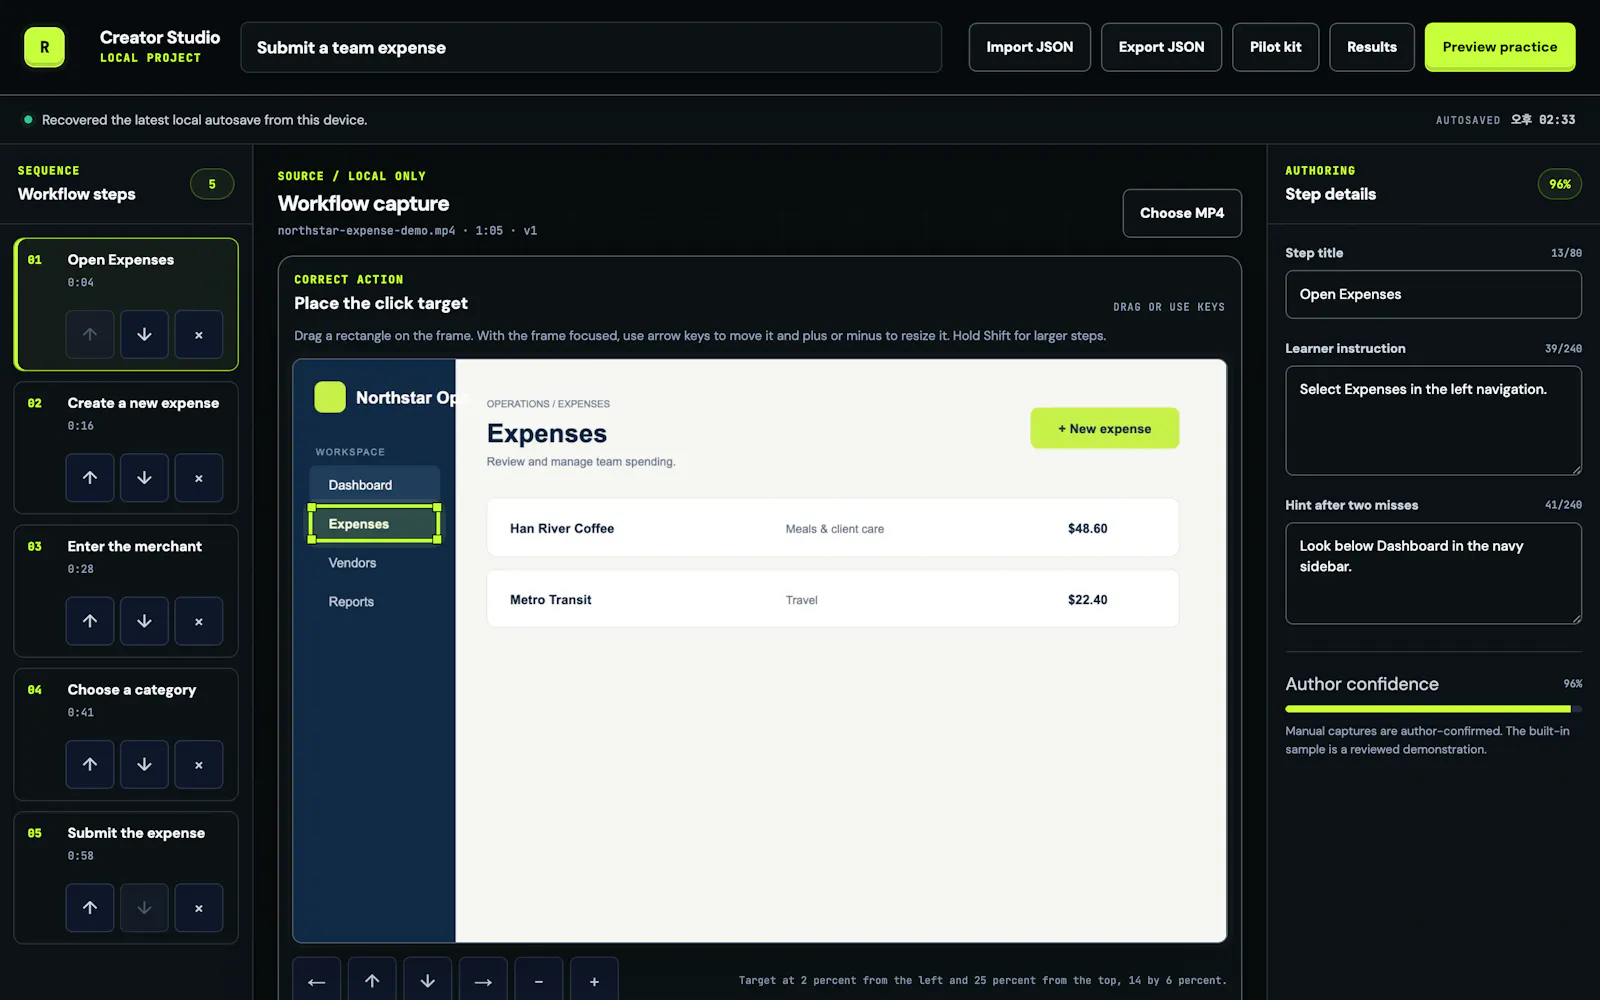Delete the Create a new expense step

point(199,478)
